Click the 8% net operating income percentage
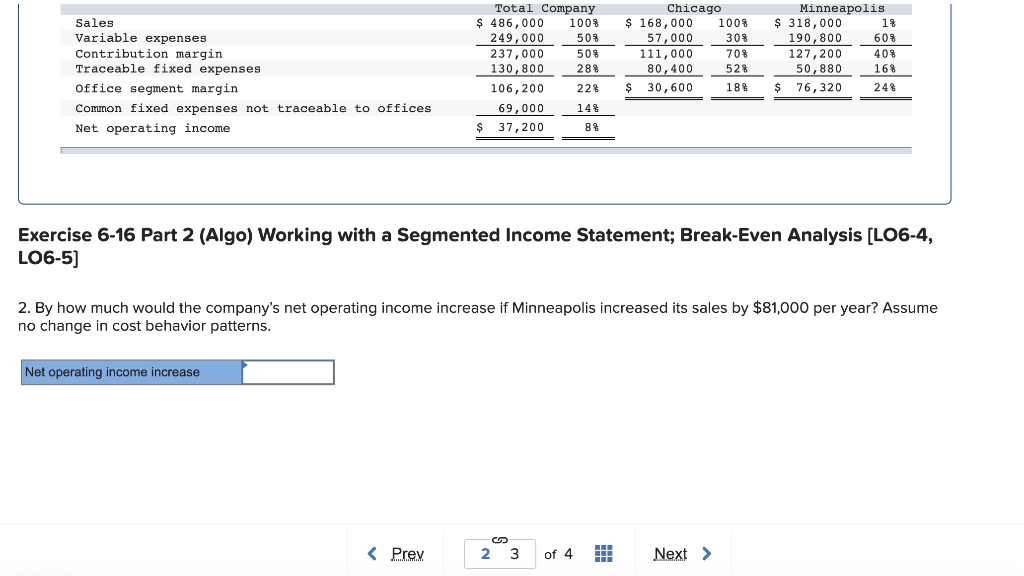 (x=592, y=127)
